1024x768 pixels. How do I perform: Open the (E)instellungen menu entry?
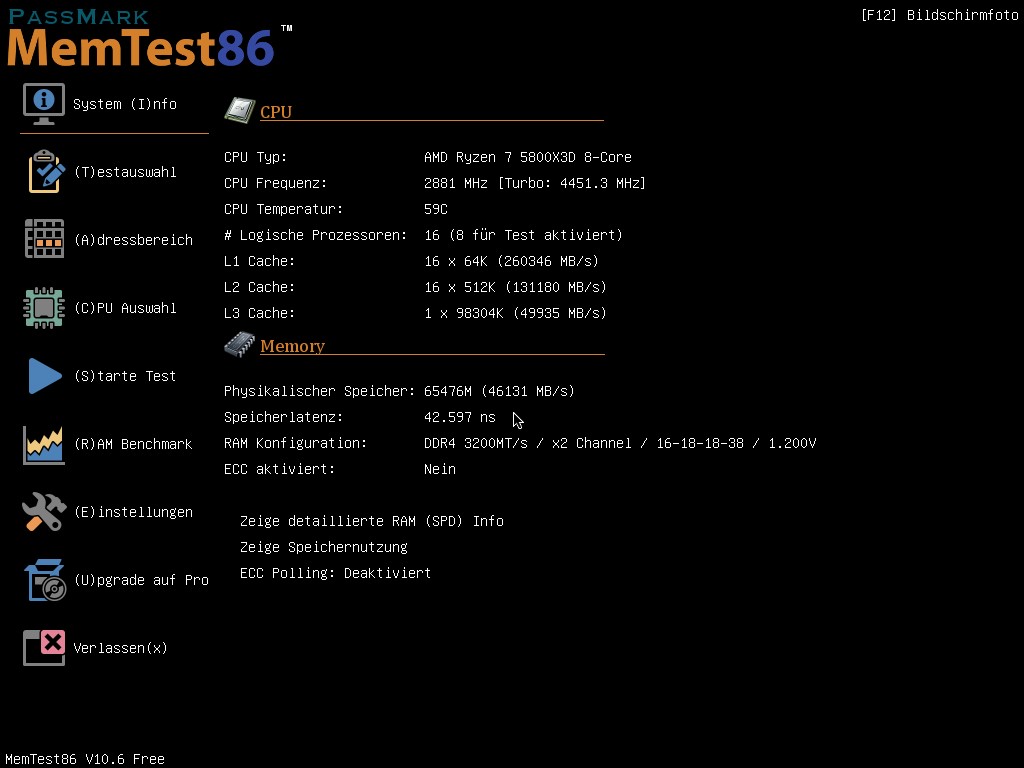(133, 512)
